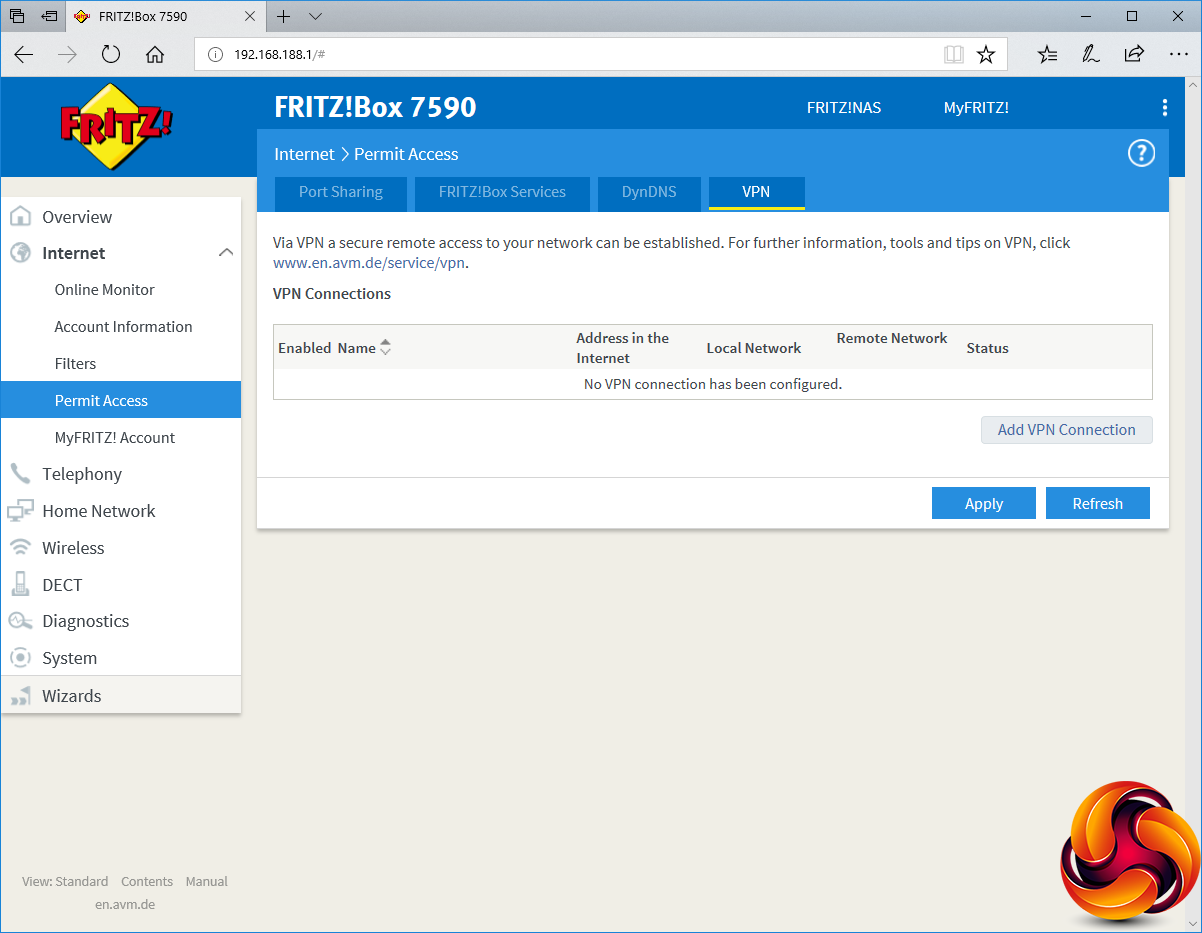The width and height of the screenshot is (1202, 933).
Task: Open the favorites hub icon
Action: click(x=1047, y=55)
